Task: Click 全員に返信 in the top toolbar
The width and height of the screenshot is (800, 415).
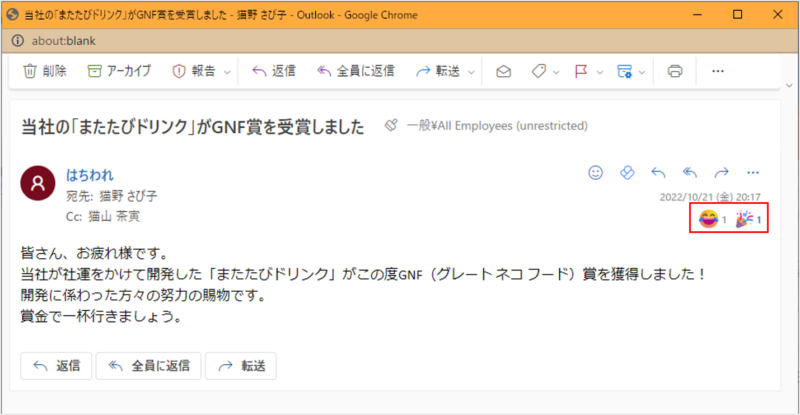Action: [x=355, y=71]
